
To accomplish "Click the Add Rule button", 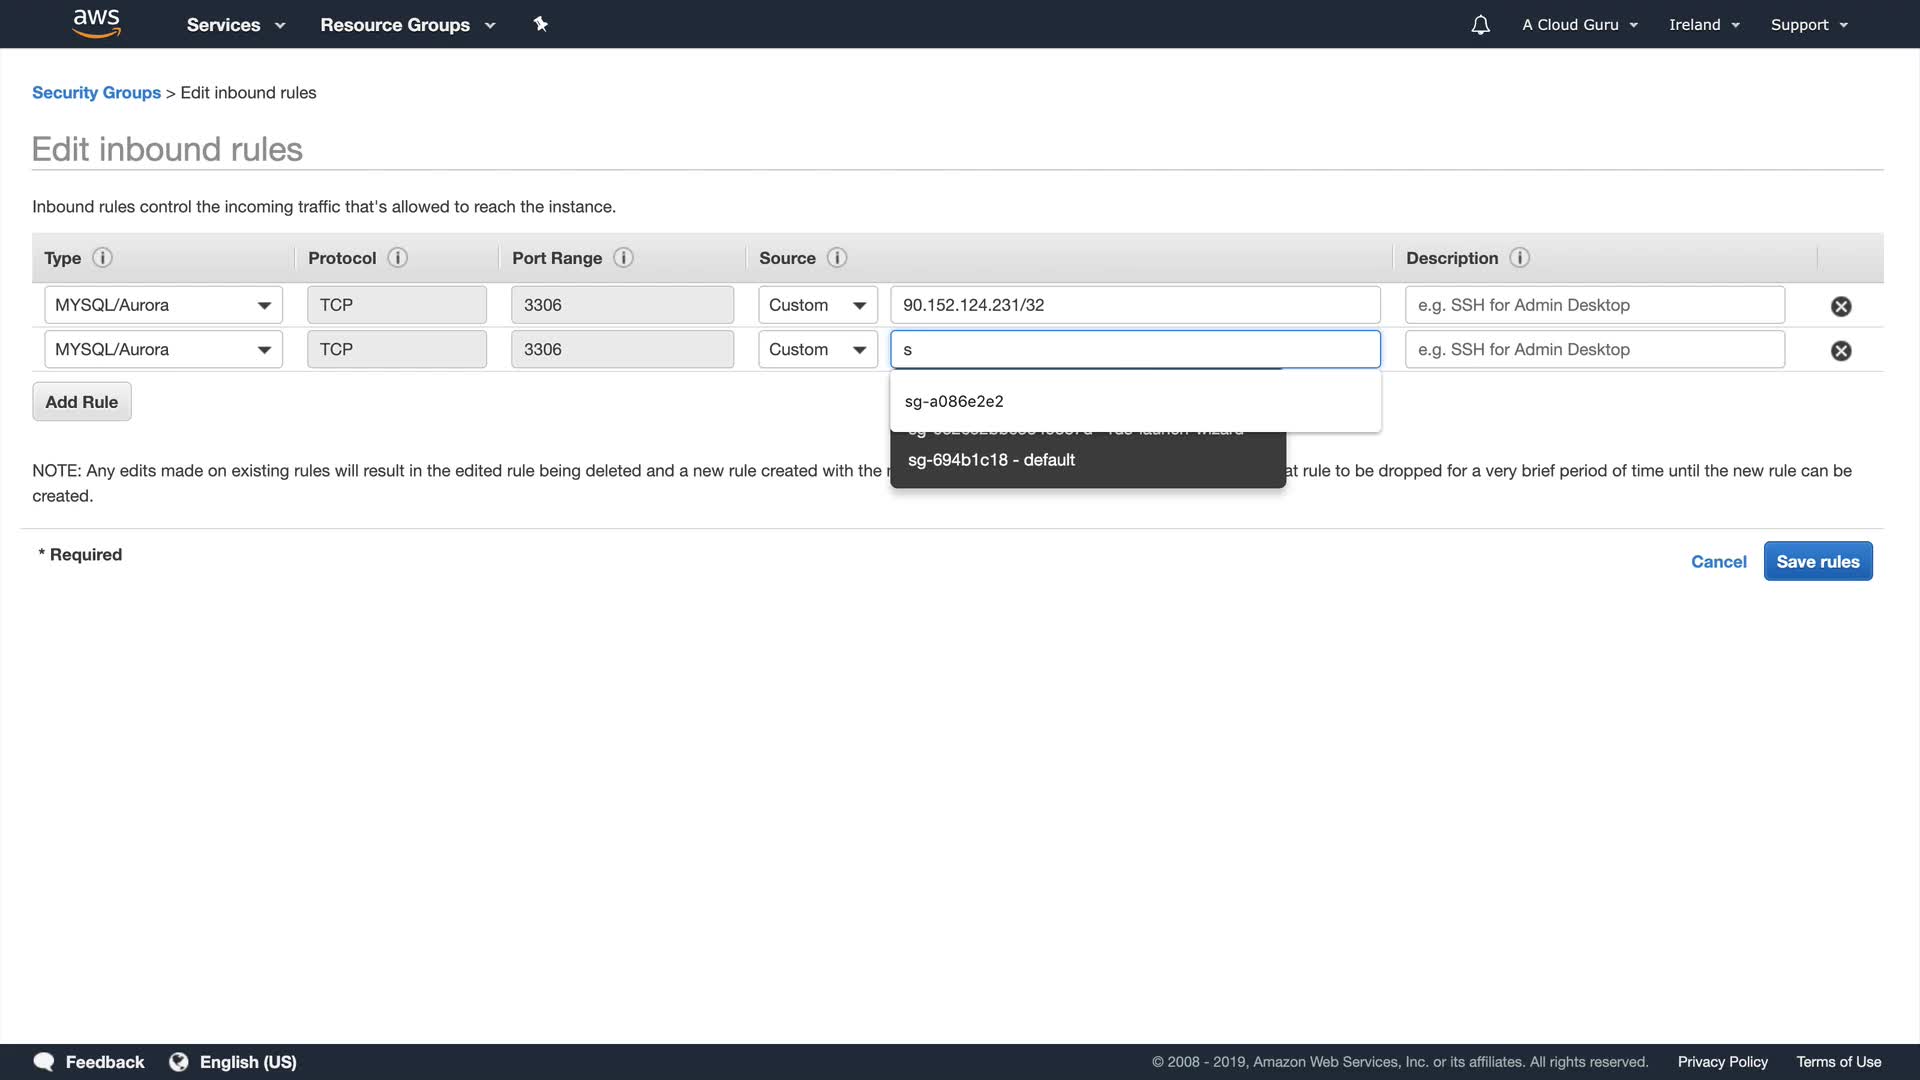I will pyautogui.click(x=81, y=402).
